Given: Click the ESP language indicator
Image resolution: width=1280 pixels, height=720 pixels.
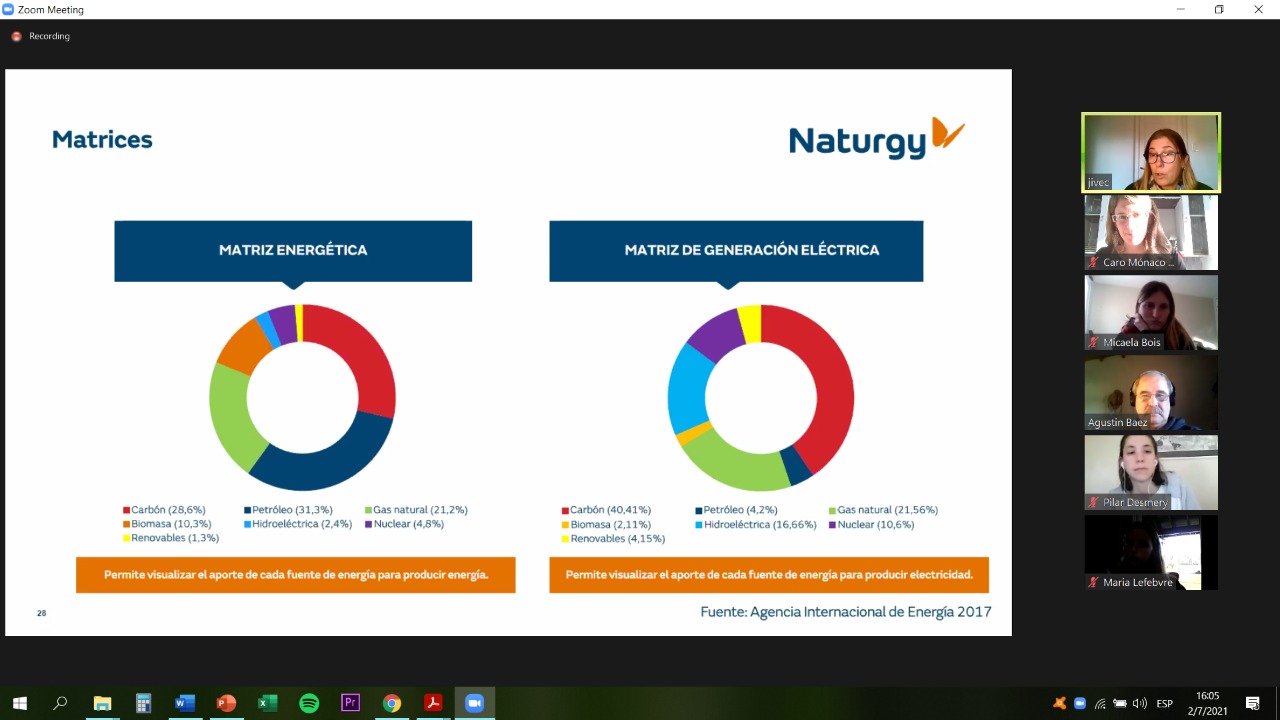Looking at the screenshot, I should [1165, 703].
